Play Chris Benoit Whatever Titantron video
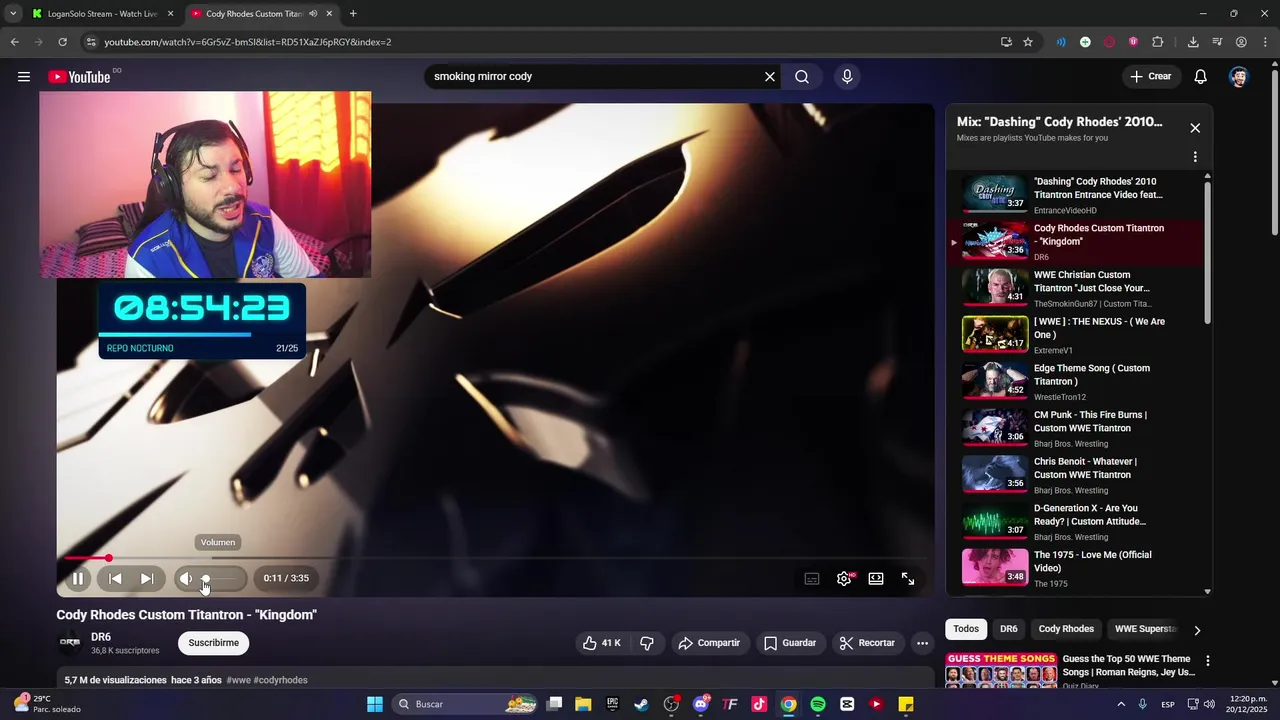The height and width of the screenshot is (720, 1280). tap(1074, 475)
